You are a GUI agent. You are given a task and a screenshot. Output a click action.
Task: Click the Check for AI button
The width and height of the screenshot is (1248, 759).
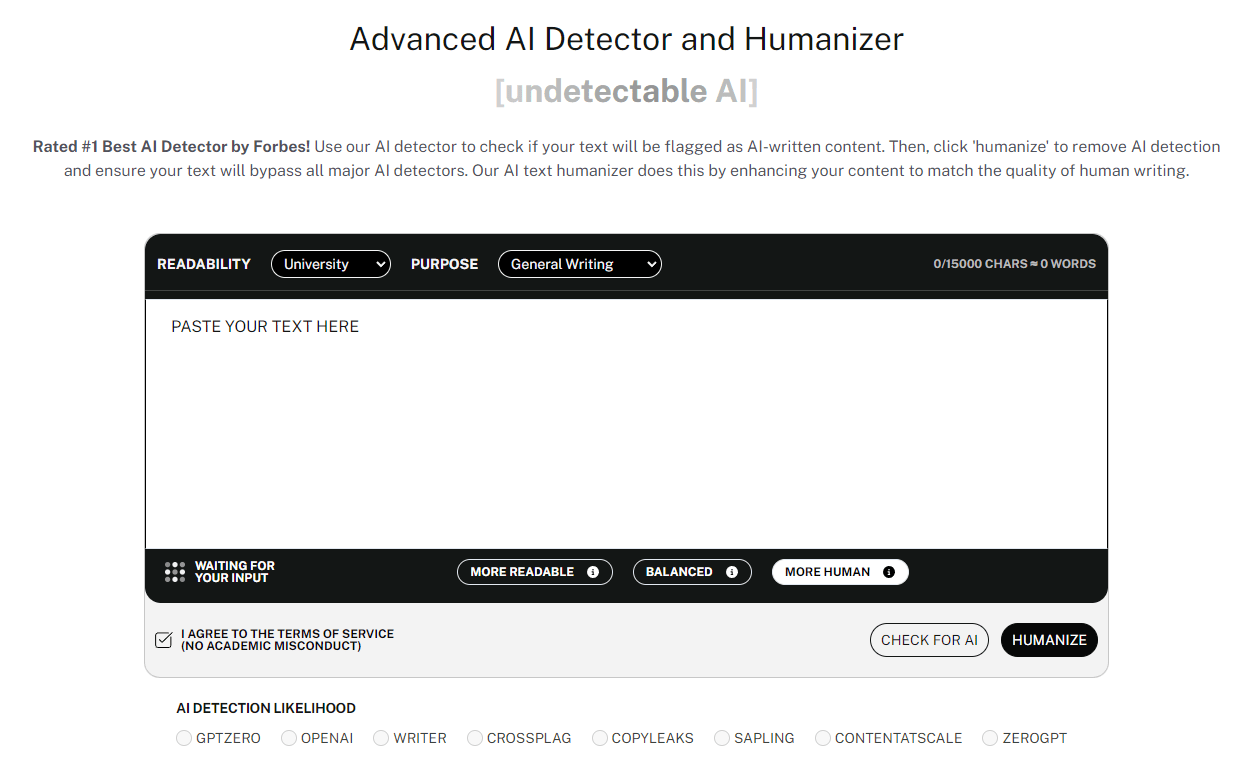[929, 640]
